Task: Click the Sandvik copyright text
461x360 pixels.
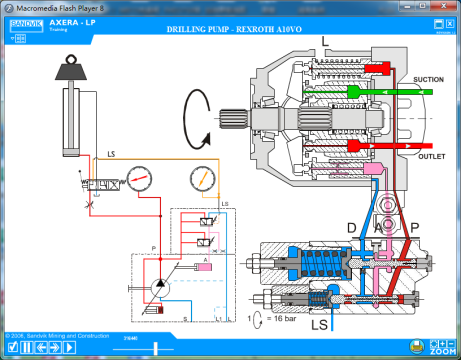Action: click(57, 336)
